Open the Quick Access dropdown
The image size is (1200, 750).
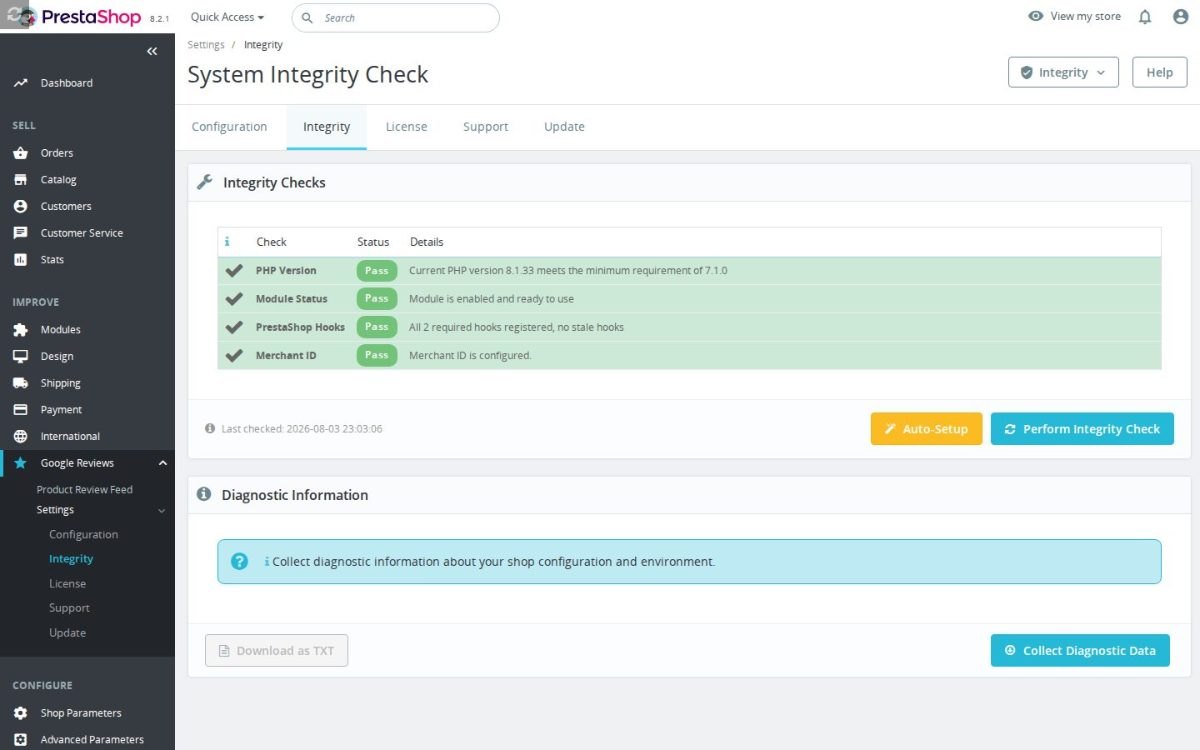click(228, 17)
